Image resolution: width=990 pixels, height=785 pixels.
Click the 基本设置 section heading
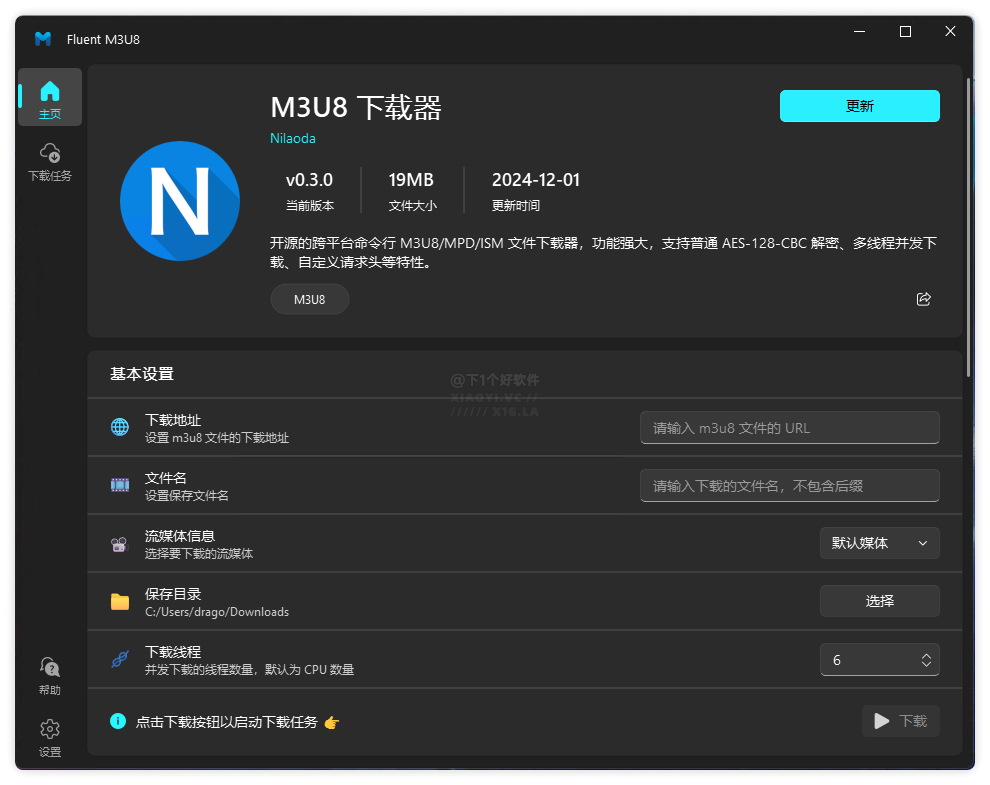(142, 374)
